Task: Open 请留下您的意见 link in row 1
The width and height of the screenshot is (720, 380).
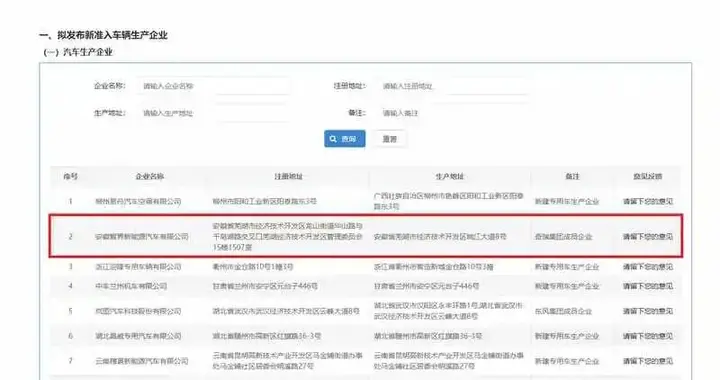Action: tap(648, 201)
